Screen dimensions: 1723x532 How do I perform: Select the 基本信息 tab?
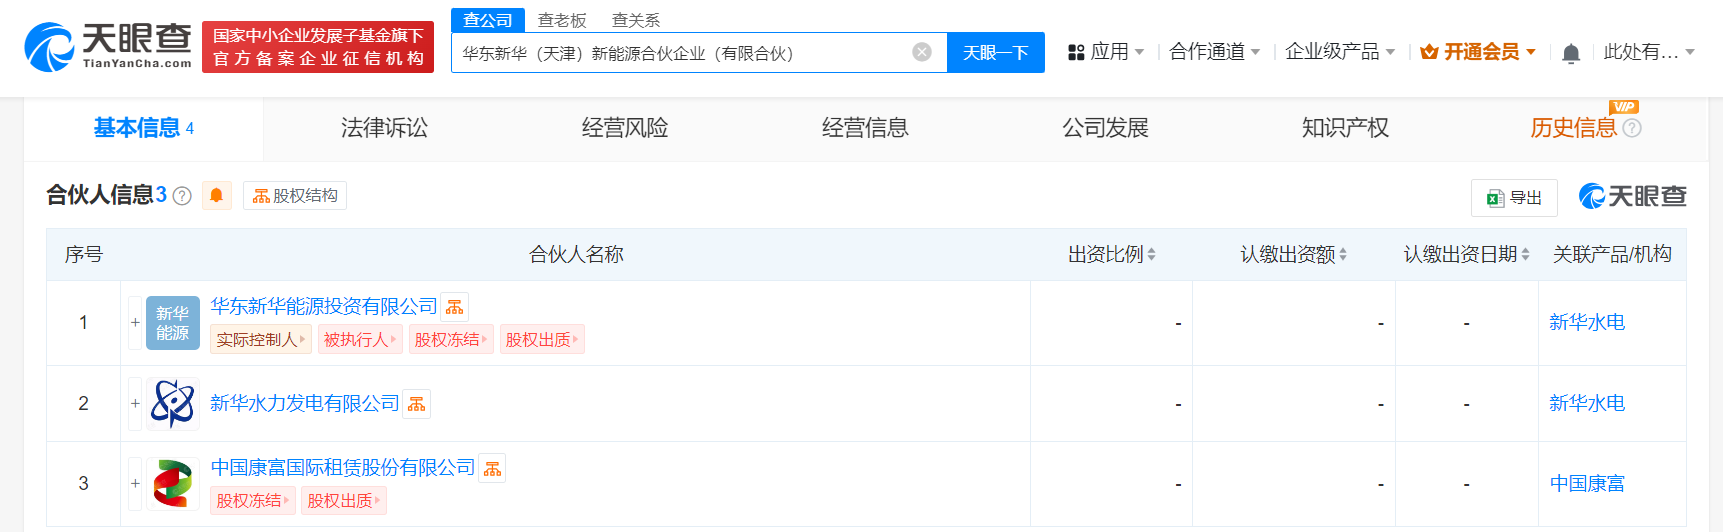144,128
